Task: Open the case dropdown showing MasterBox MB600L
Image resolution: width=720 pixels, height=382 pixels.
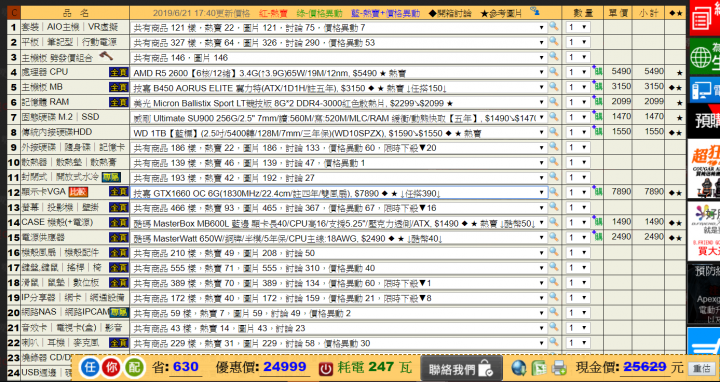Action: pos(339,223)
